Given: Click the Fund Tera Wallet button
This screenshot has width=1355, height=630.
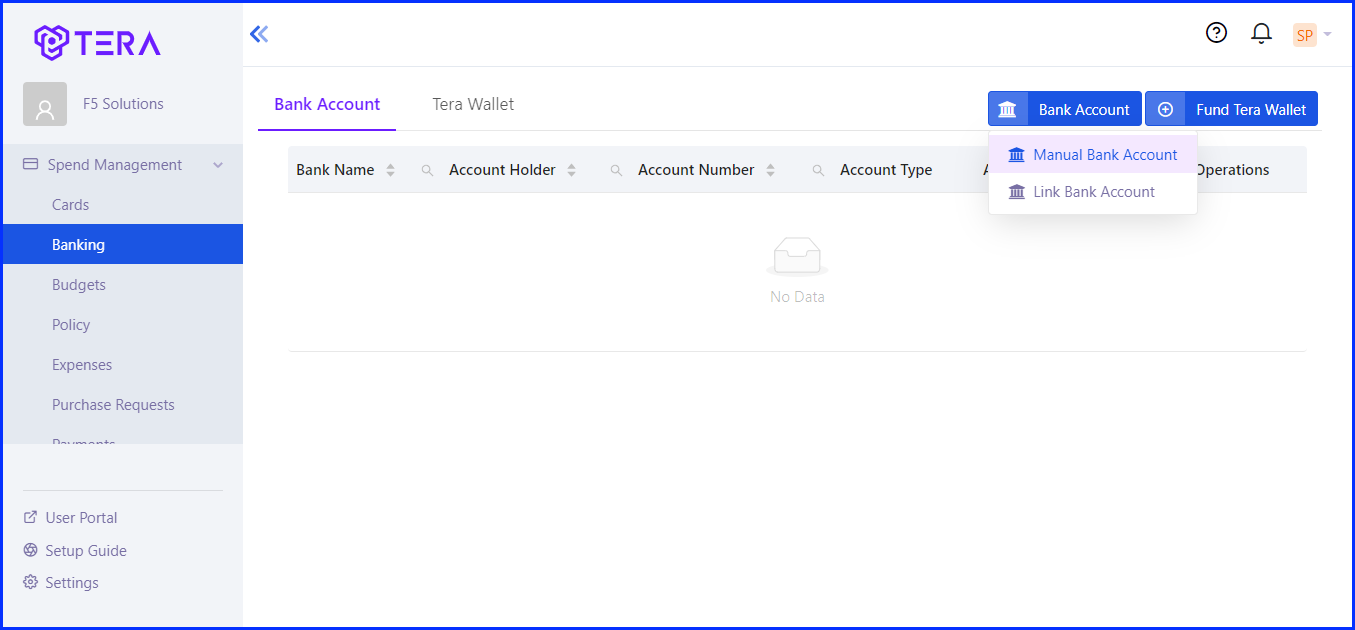Looking at the screenshot, I should [x=1231, y=109].
